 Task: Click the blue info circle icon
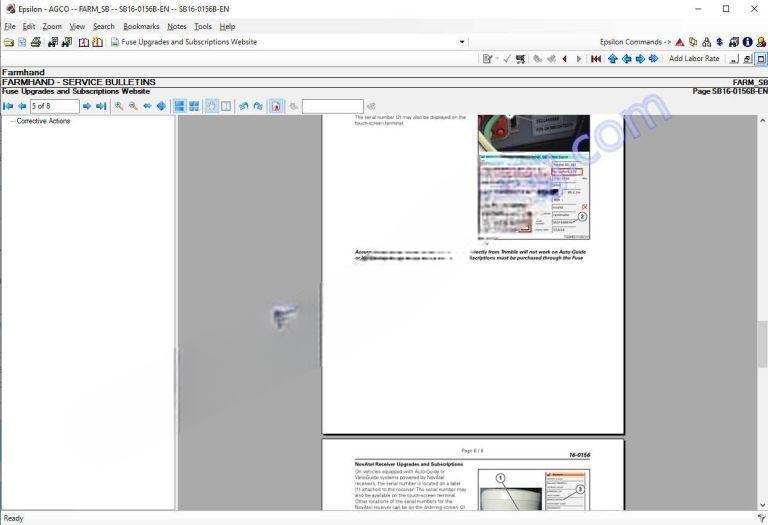point(747,42)
